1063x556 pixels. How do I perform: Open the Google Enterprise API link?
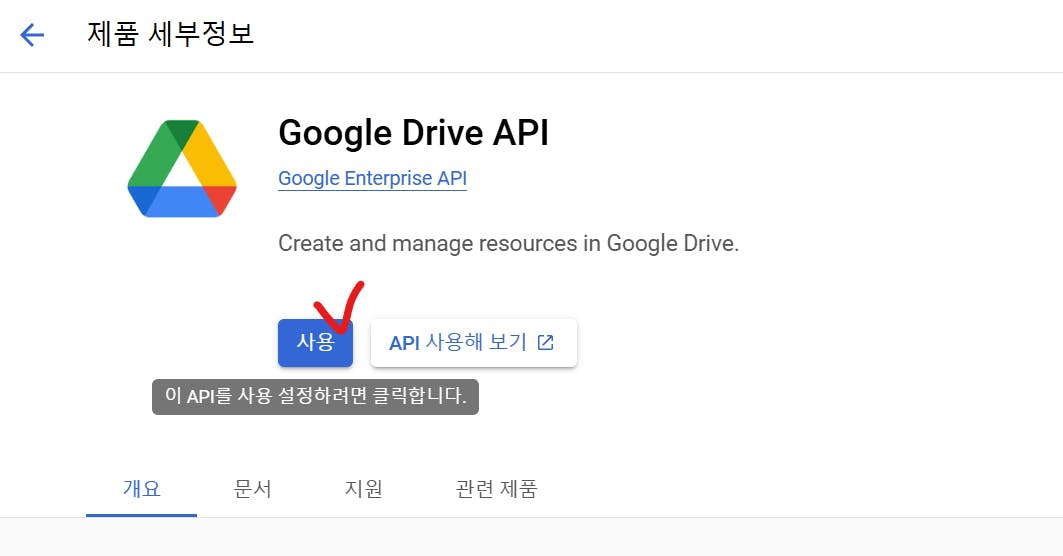(x=372, y=178)
